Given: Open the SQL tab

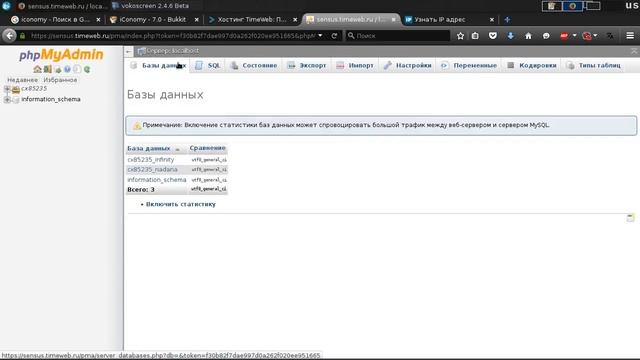Looking at the screenshot, I should (208, 65).
